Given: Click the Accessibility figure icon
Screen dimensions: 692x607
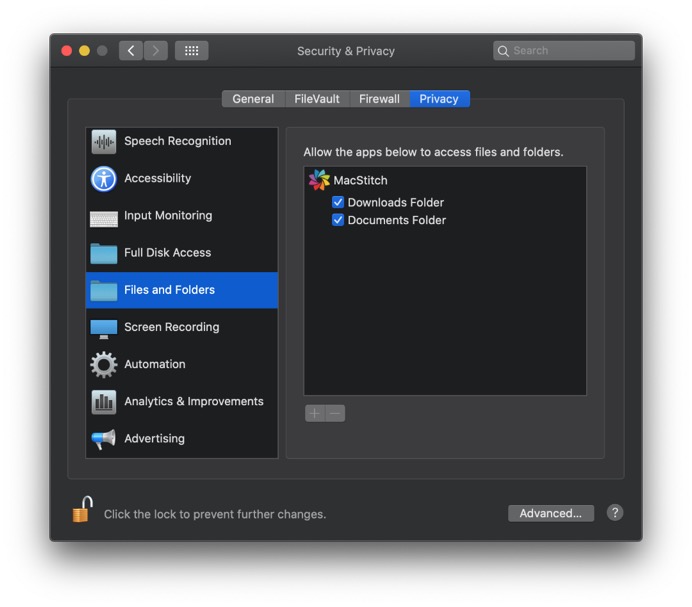Looking at the screenshot, I should pyautogui.click(x=104, y=179).
